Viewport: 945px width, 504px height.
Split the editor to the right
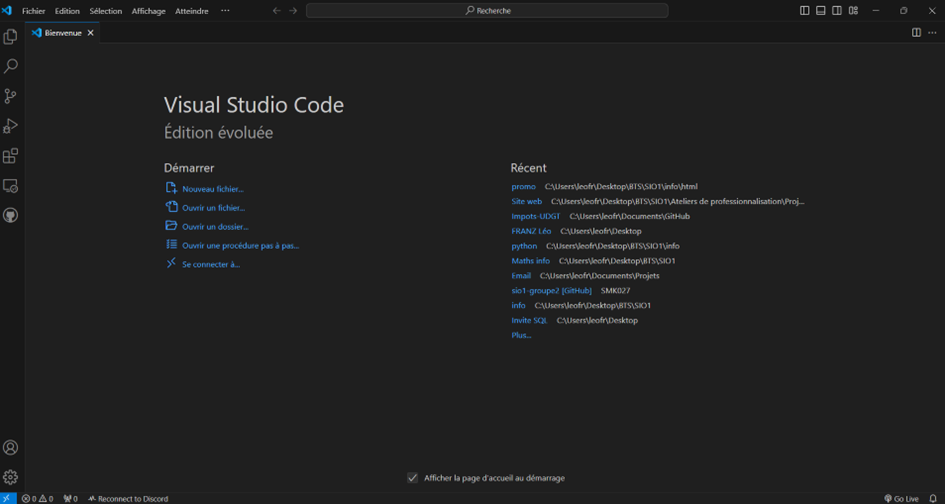click(x=916, y=33)
